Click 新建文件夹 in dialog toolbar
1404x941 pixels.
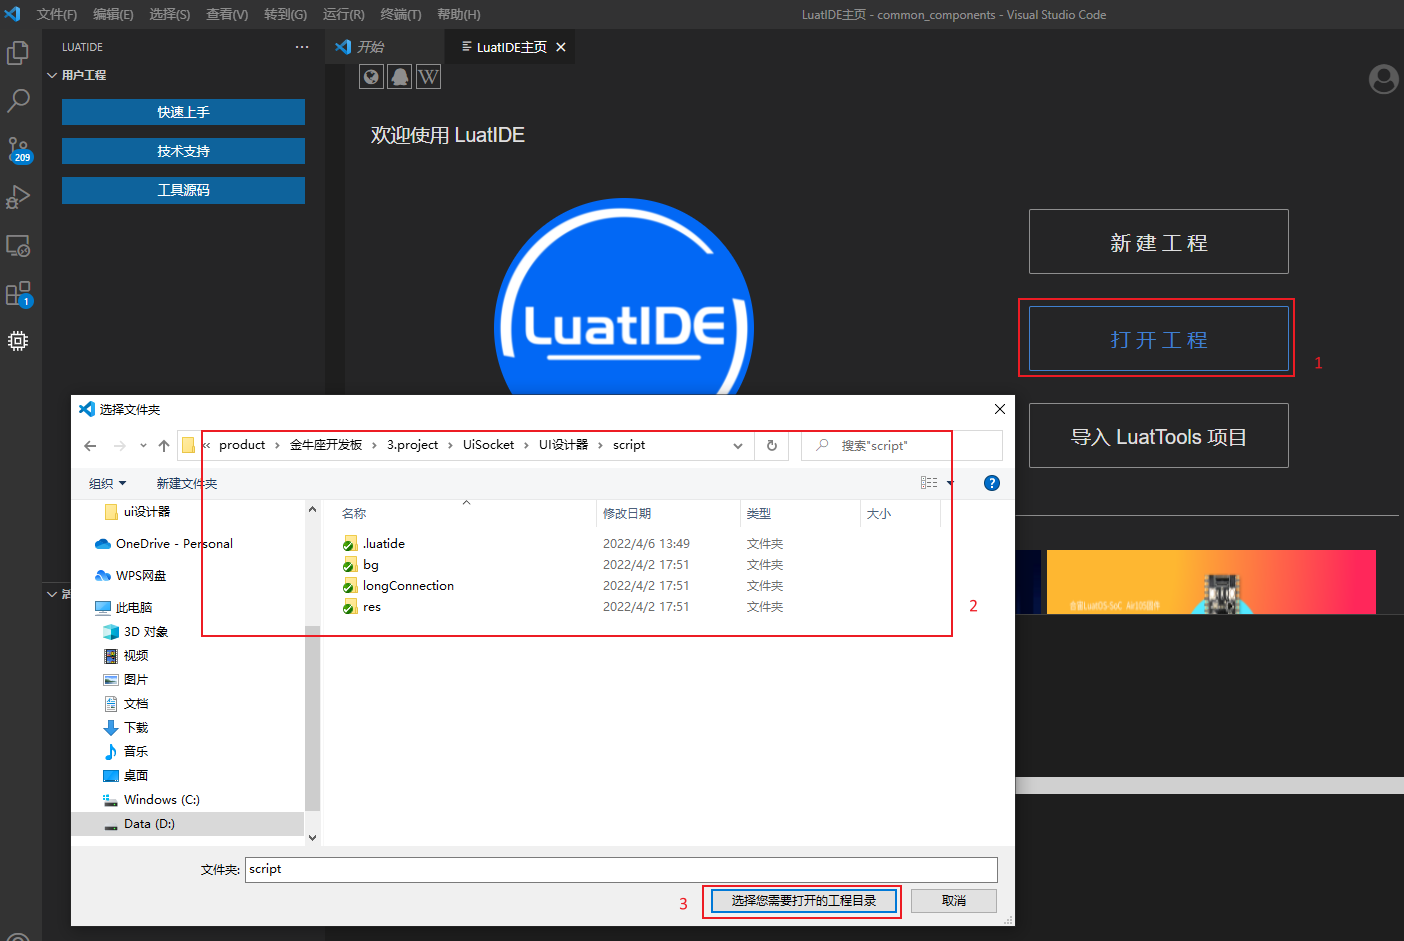click(187, 484)
